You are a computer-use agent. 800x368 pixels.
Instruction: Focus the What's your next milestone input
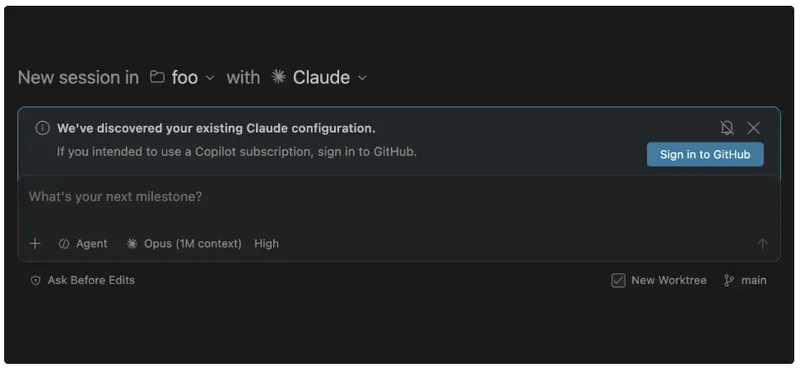pyautogui.click(x=399, y=204)
